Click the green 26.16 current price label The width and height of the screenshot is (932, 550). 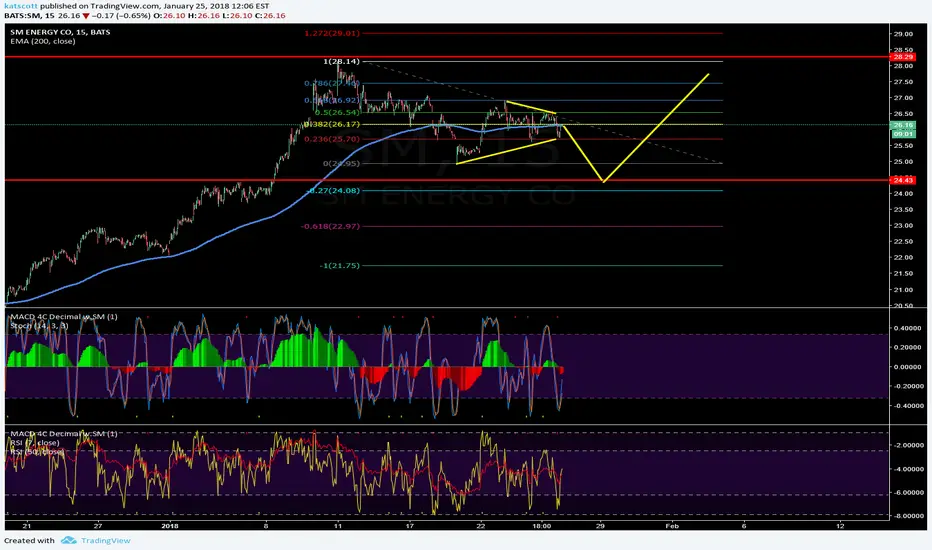(x=902, y=125)
